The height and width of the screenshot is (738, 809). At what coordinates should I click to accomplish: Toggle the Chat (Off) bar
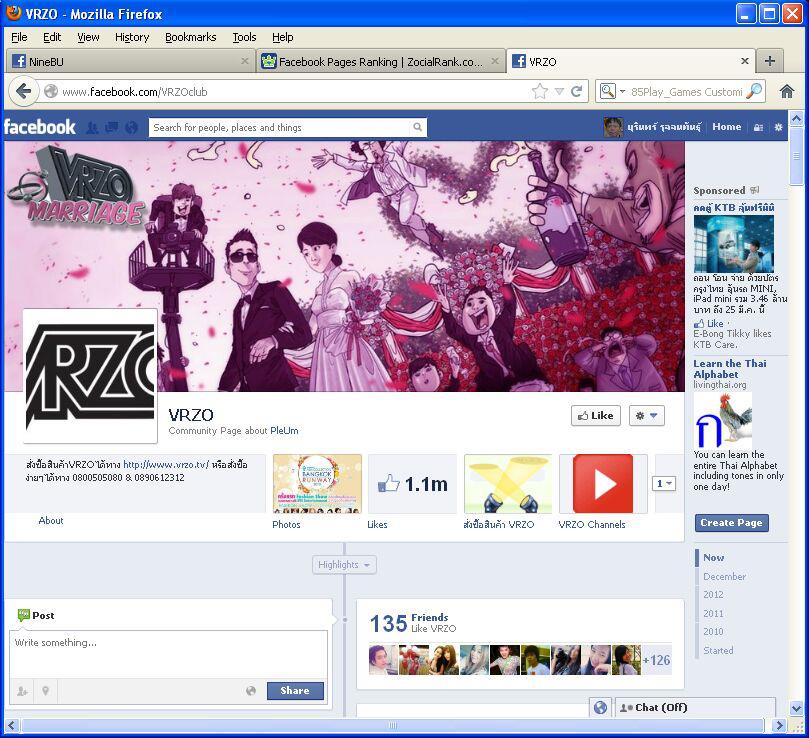click(x=695, y=707)
